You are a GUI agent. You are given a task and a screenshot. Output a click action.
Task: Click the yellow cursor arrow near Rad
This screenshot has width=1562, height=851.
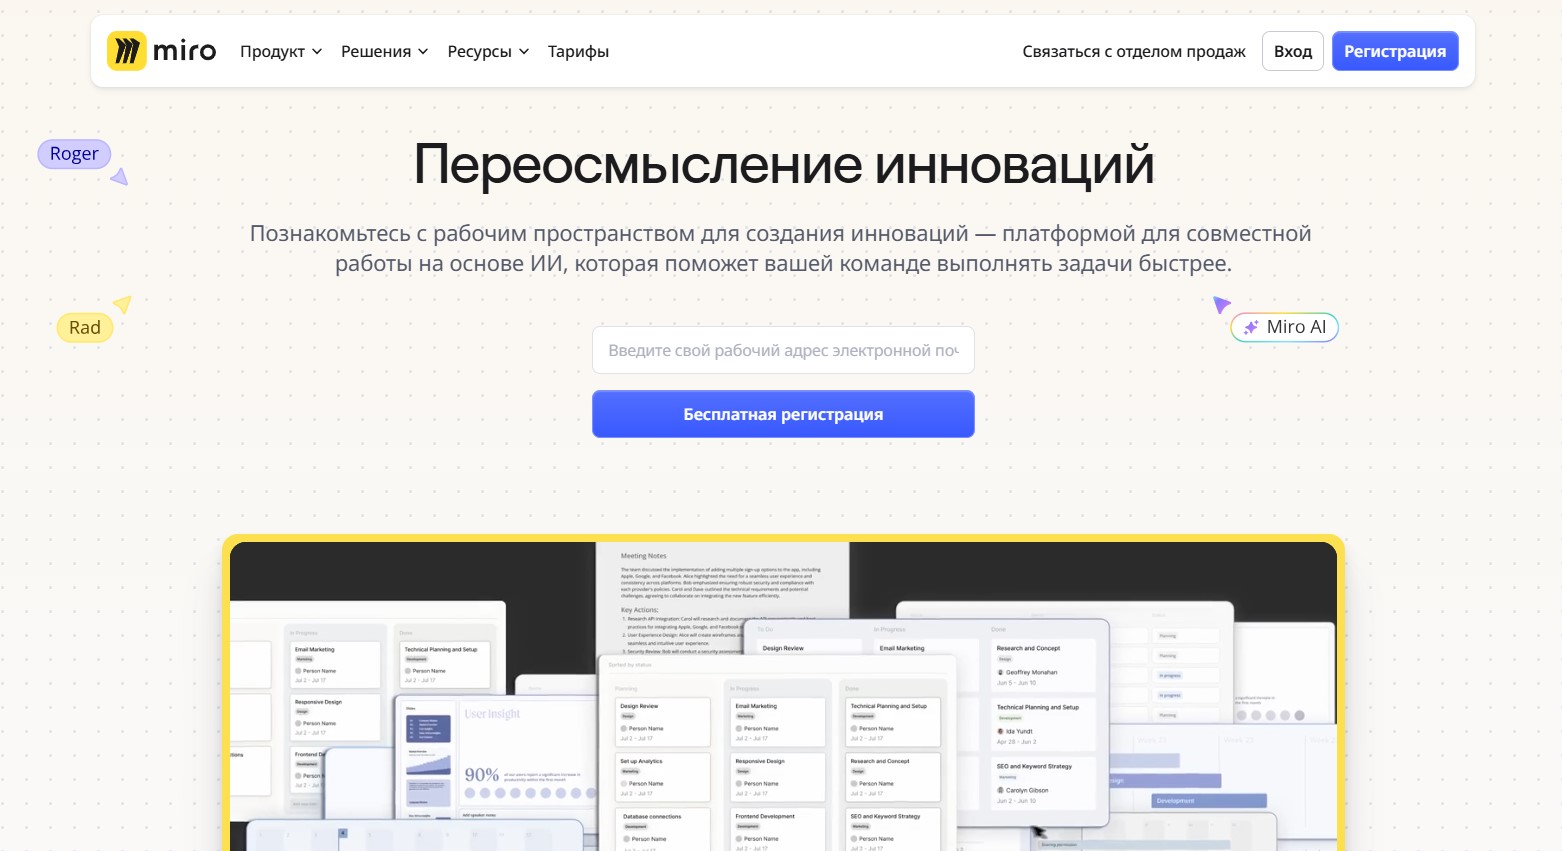click(x=122, y=304)
